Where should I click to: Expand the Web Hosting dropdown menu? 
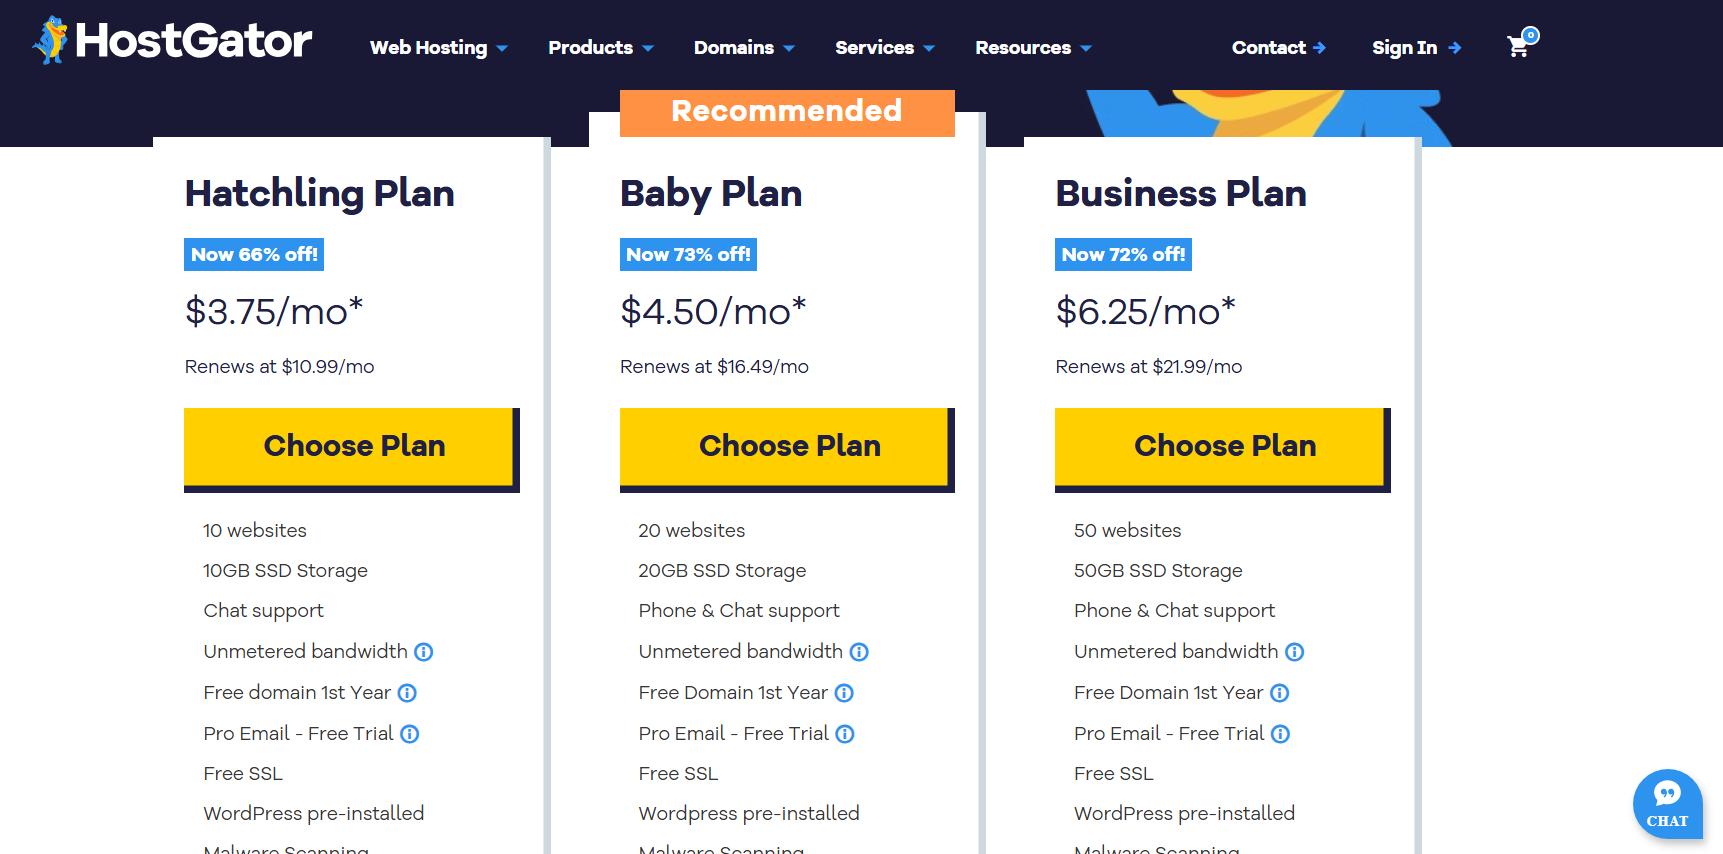(438, 48)
